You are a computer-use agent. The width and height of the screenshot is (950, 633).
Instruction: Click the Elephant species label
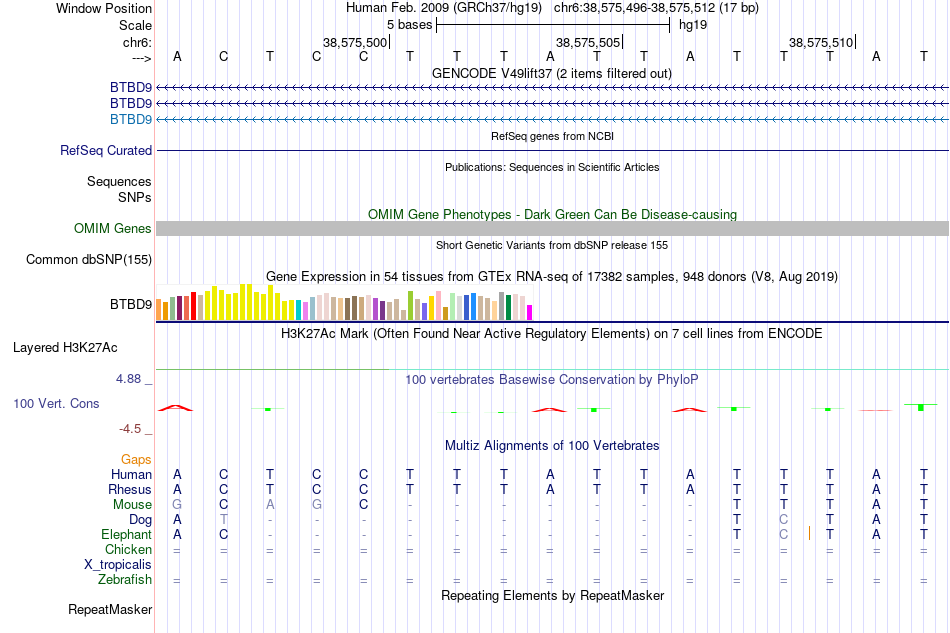127,535
